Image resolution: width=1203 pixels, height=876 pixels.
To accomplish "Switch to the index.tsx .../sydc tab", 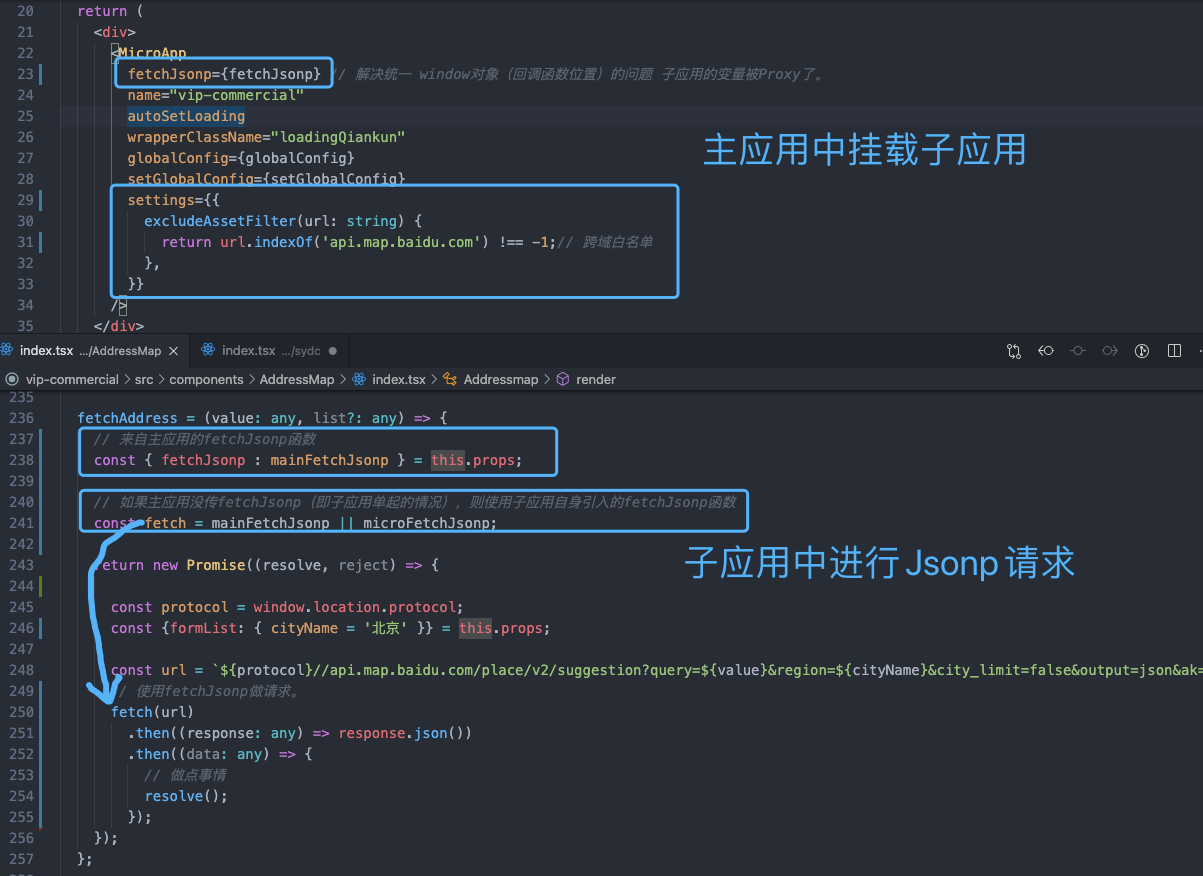I will (x=270, y=351).
